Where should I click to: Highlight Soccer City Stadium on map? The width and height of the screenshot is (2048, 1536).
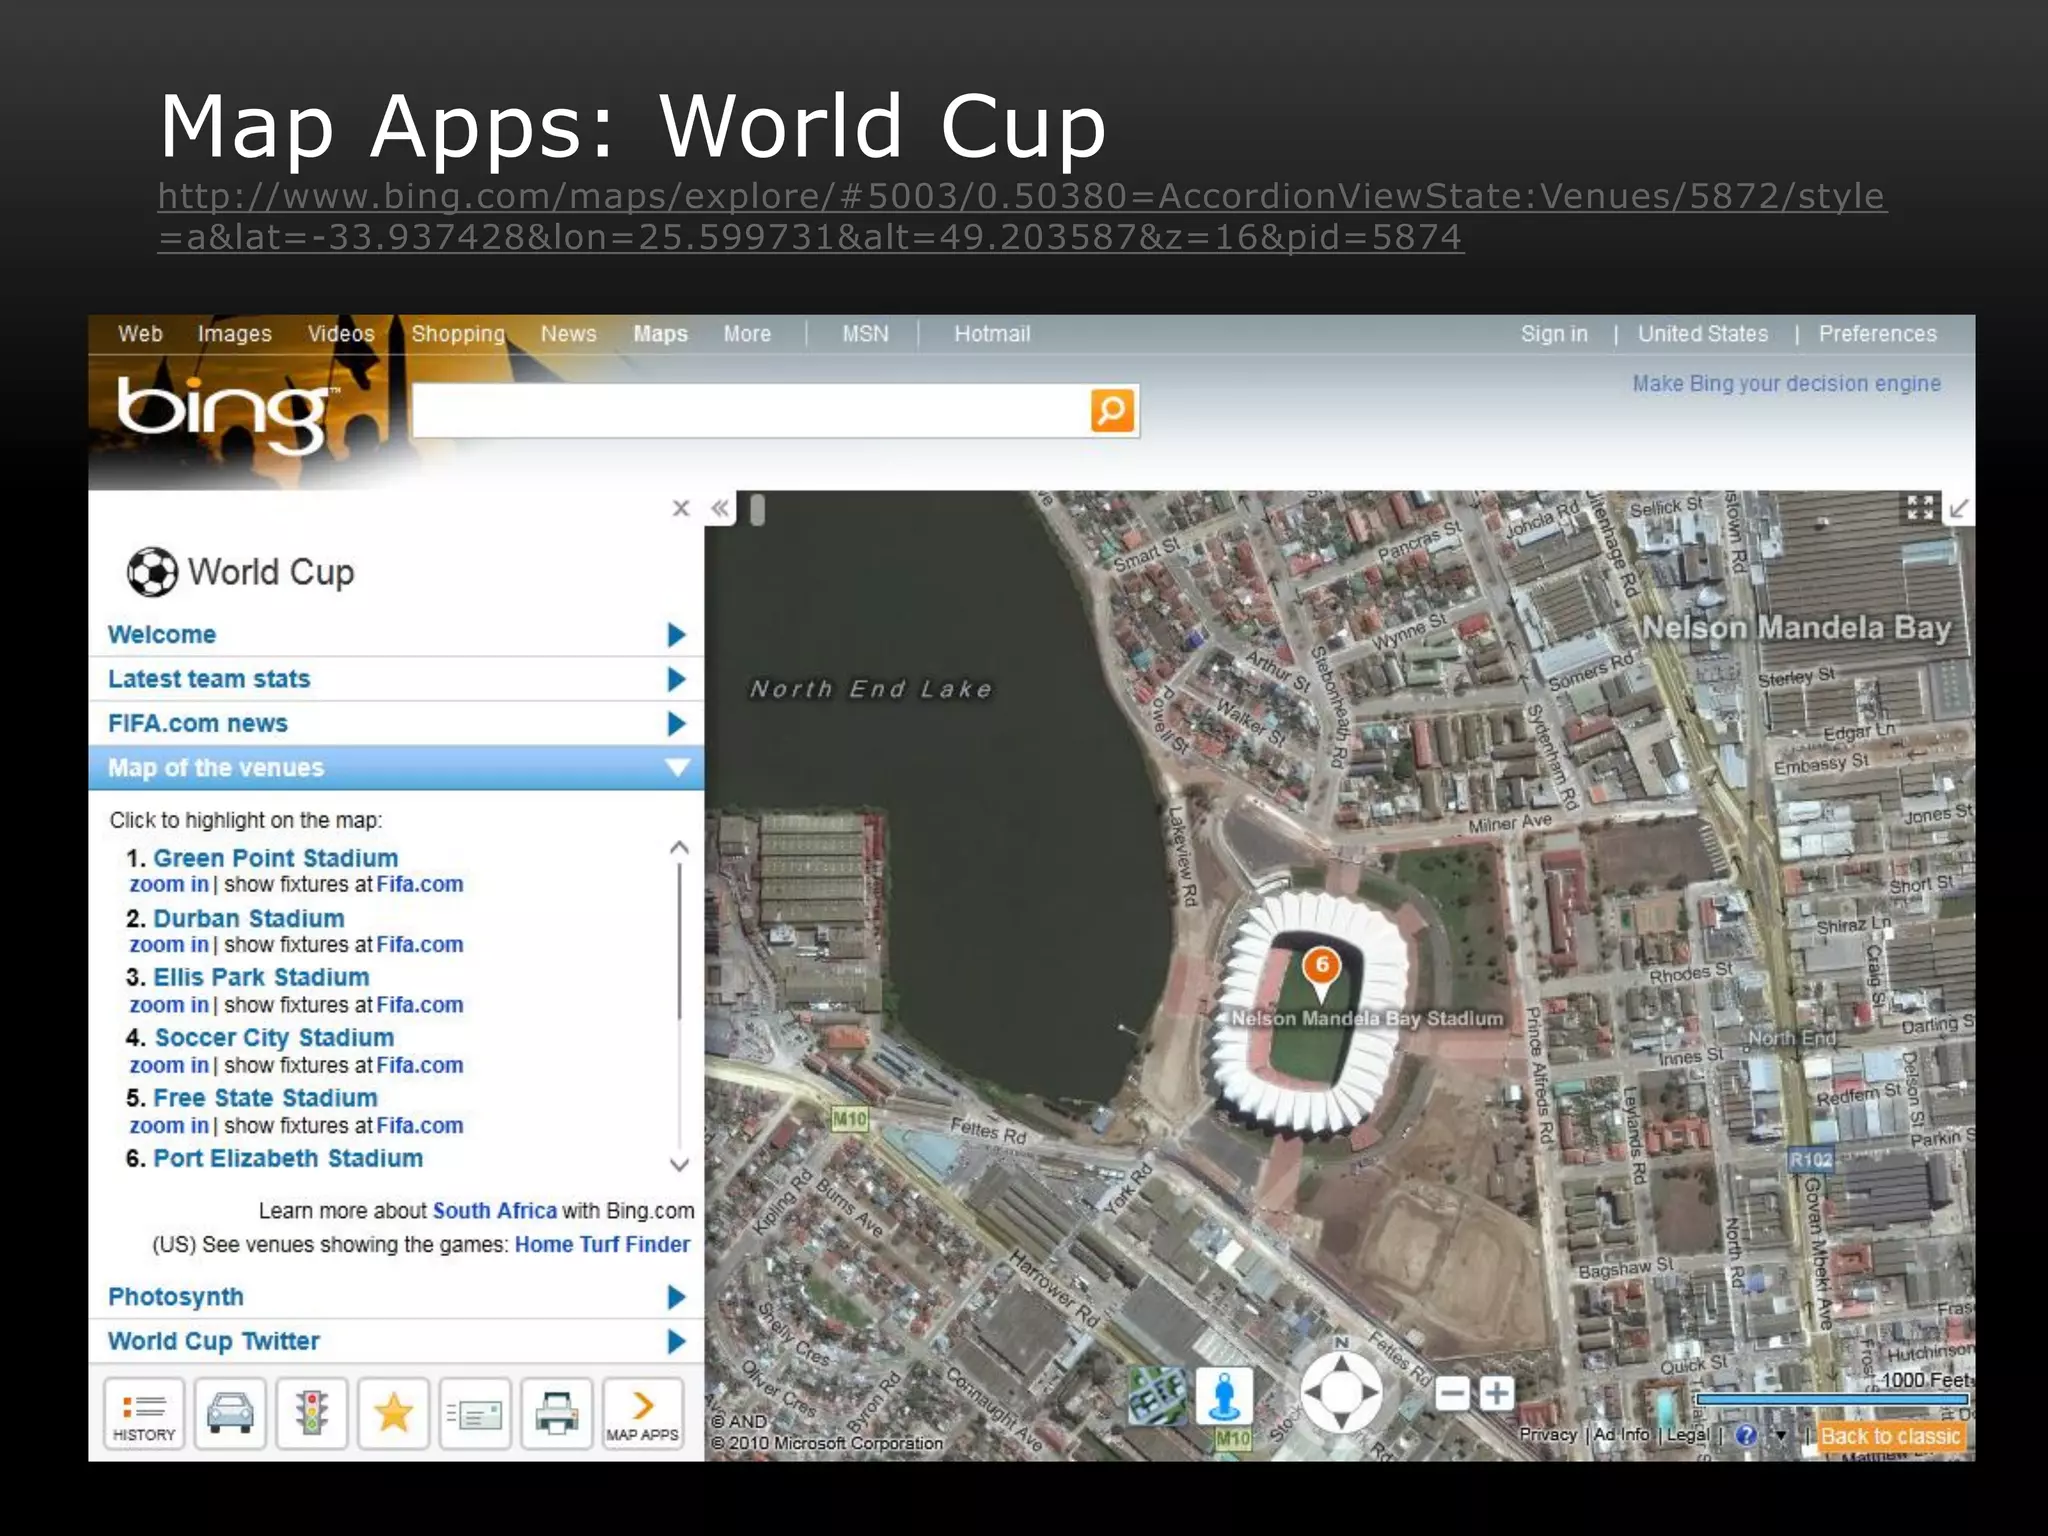click(x=274, y=1038)
